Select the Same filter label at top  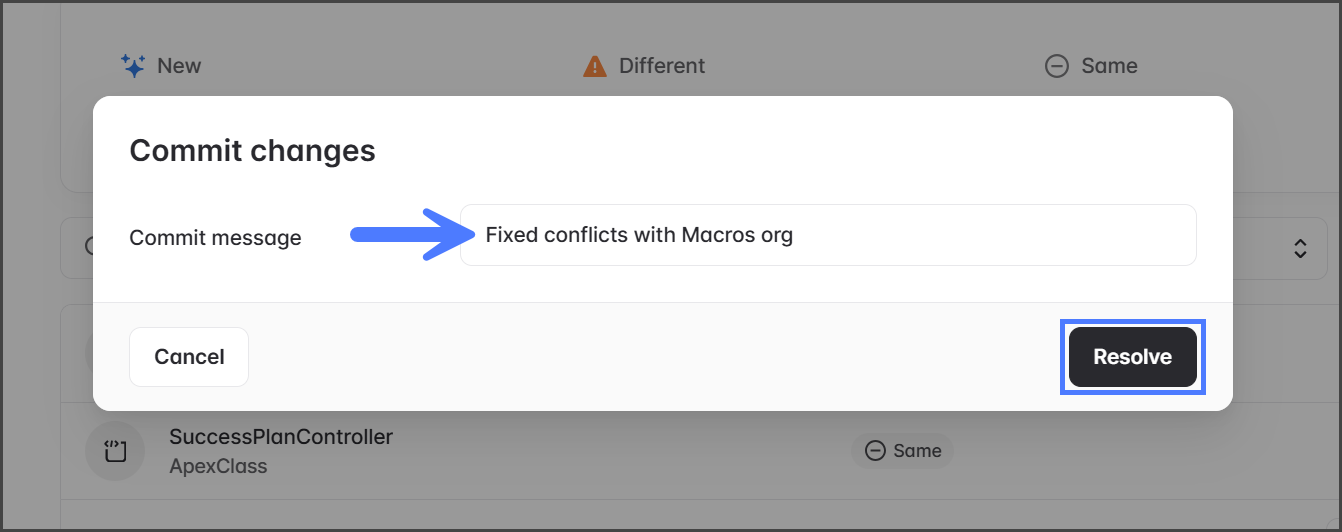1109,66
